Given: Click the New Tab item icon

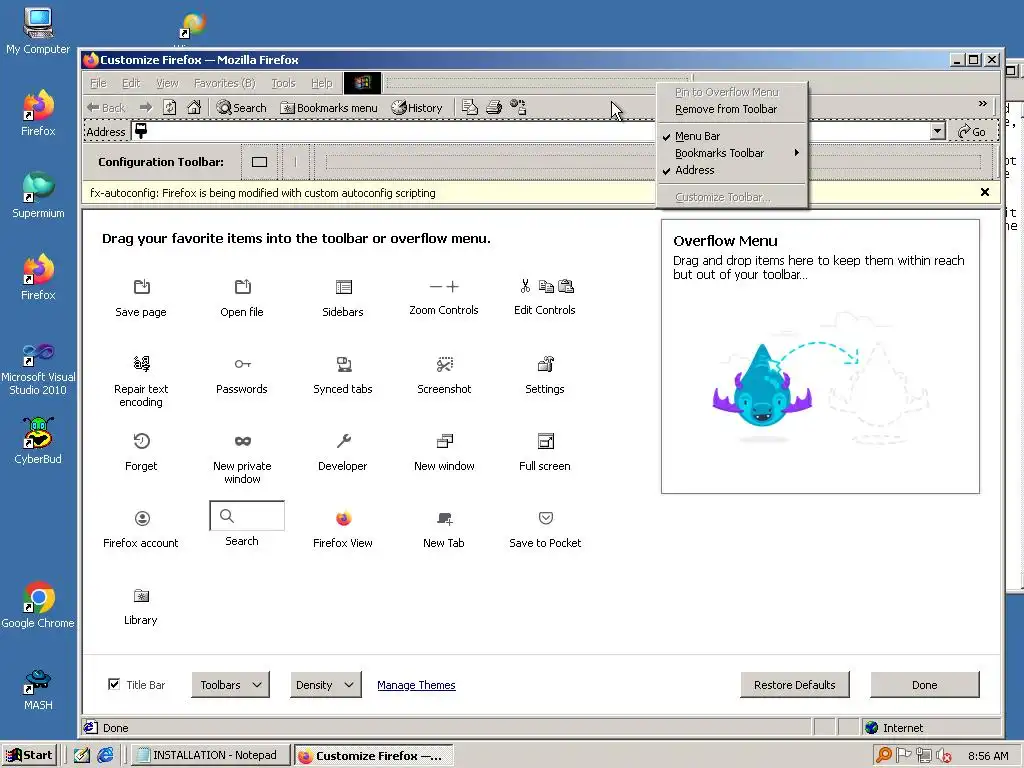Looking at the screenshot, I should pos(444,519).
